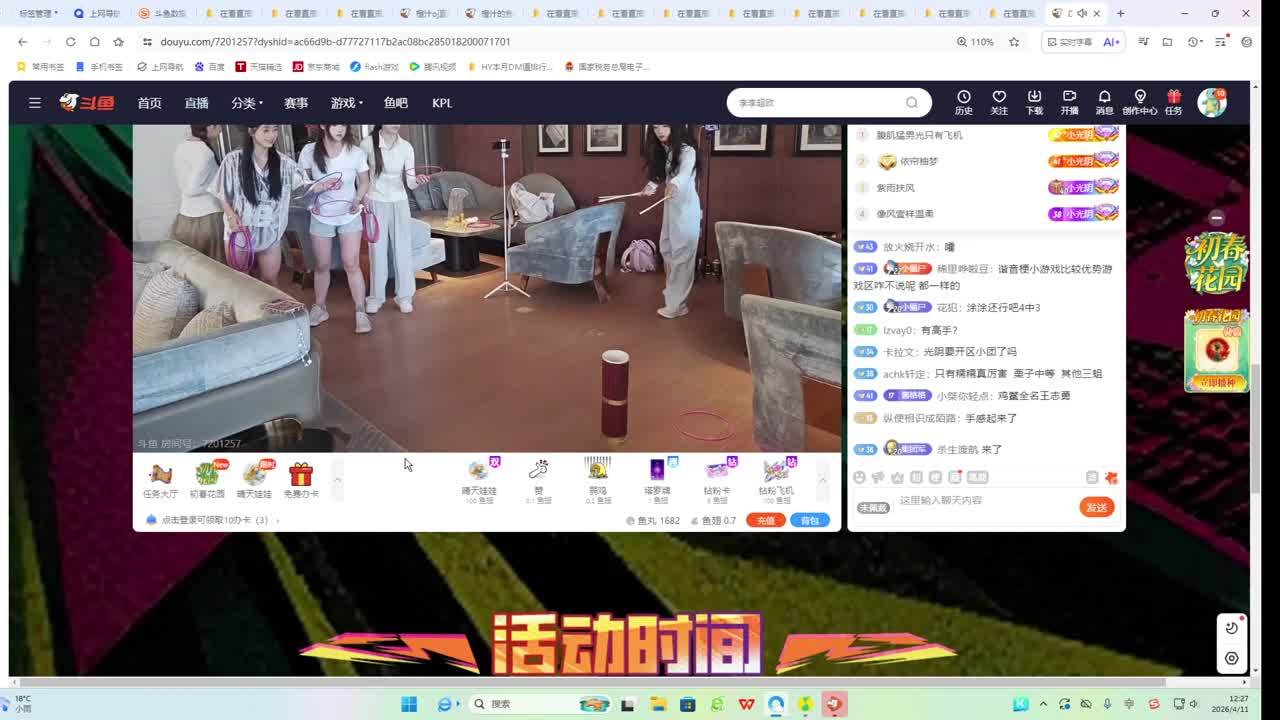The image size is (1280, 720).
Task: Click the 任务 gift icon in header
Action: click(1174, 102)
